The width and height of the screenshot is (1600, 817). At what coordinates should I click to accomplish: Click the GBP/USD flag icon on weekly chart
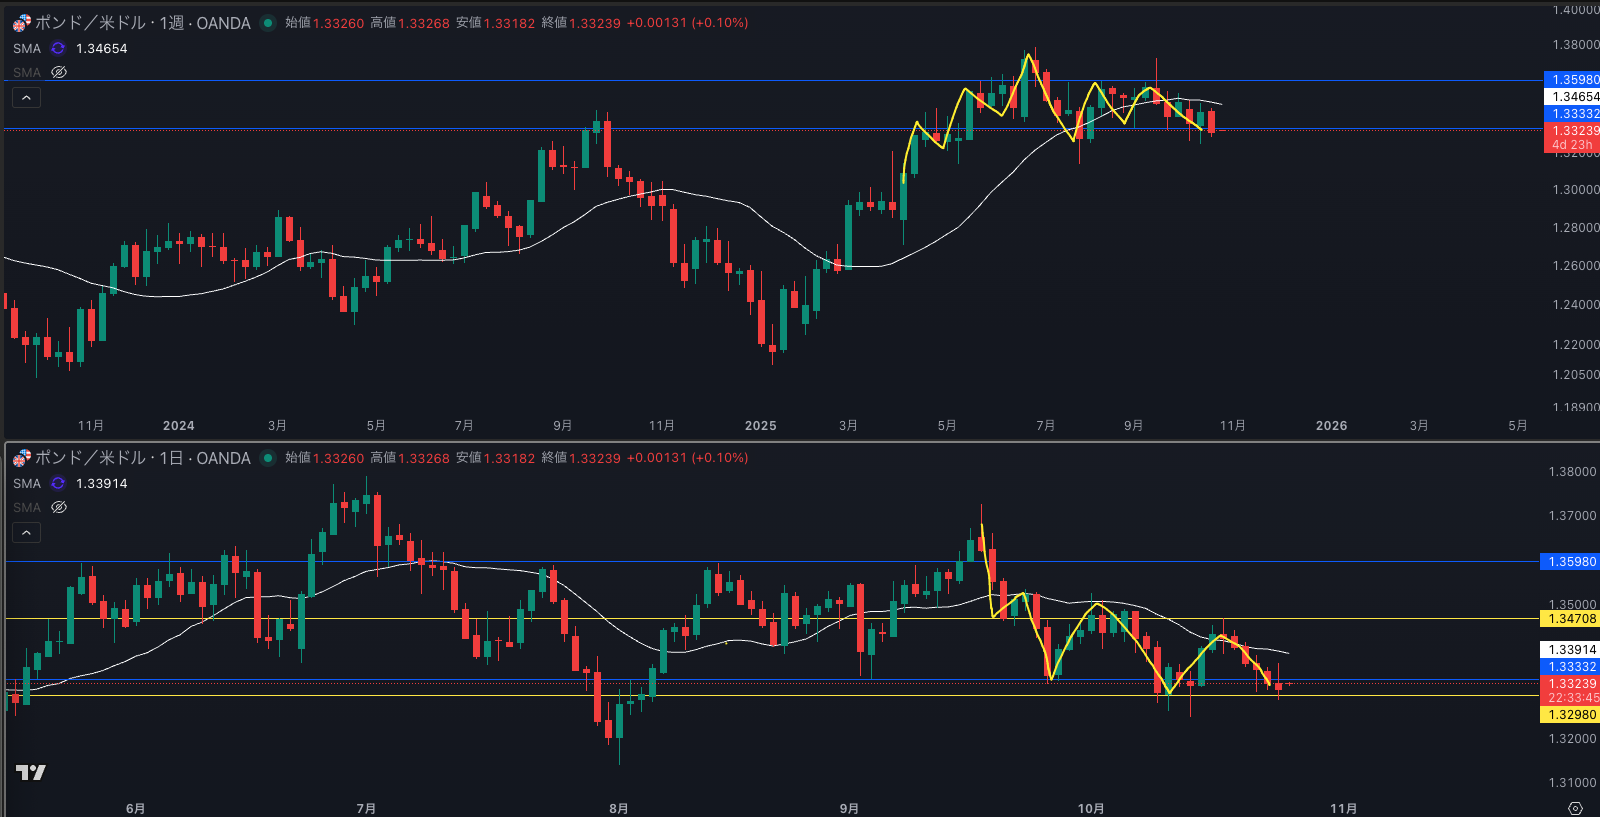coord(21,22)
